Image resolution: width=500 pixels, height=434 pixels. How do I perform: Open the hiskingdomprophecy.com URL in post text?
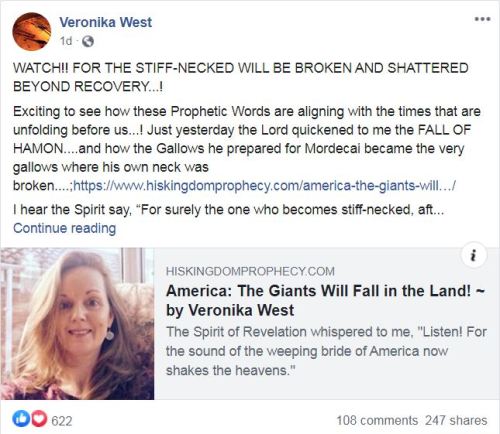[264, 185]
